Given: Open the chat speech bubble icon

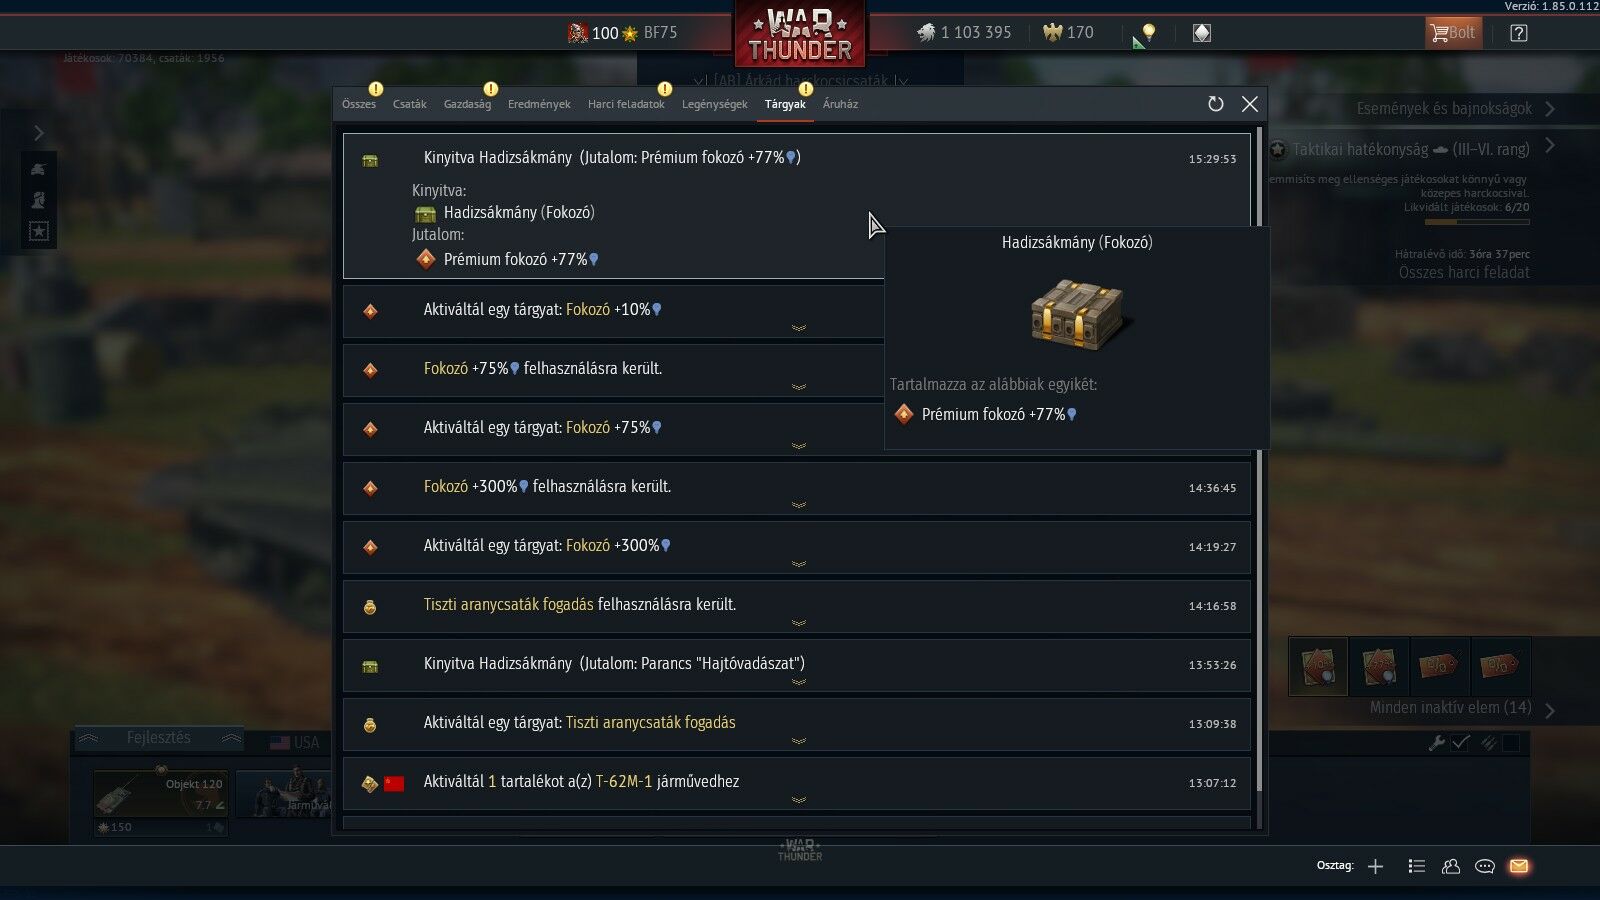Looking at the screenshot, I should tap(1485, 866).
